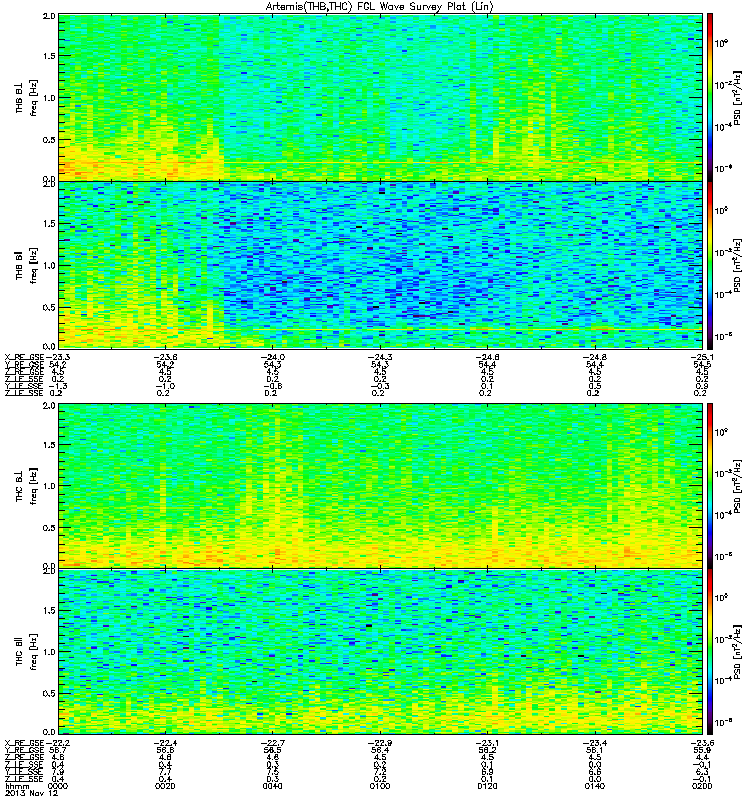750x800 pixels.
Task: Click the '0100' time tick label
Action: point(380,786)
